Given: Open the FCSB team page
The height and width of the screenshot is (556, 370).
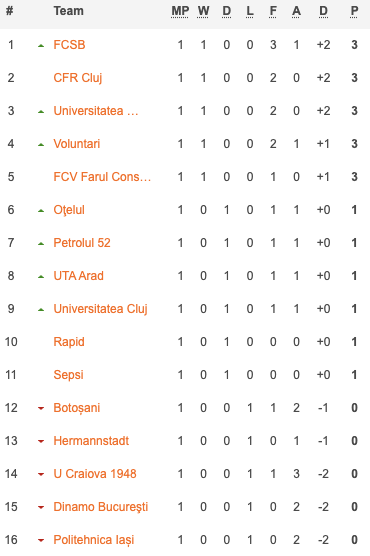Looking at the screenshot, I should coord(69,45).
